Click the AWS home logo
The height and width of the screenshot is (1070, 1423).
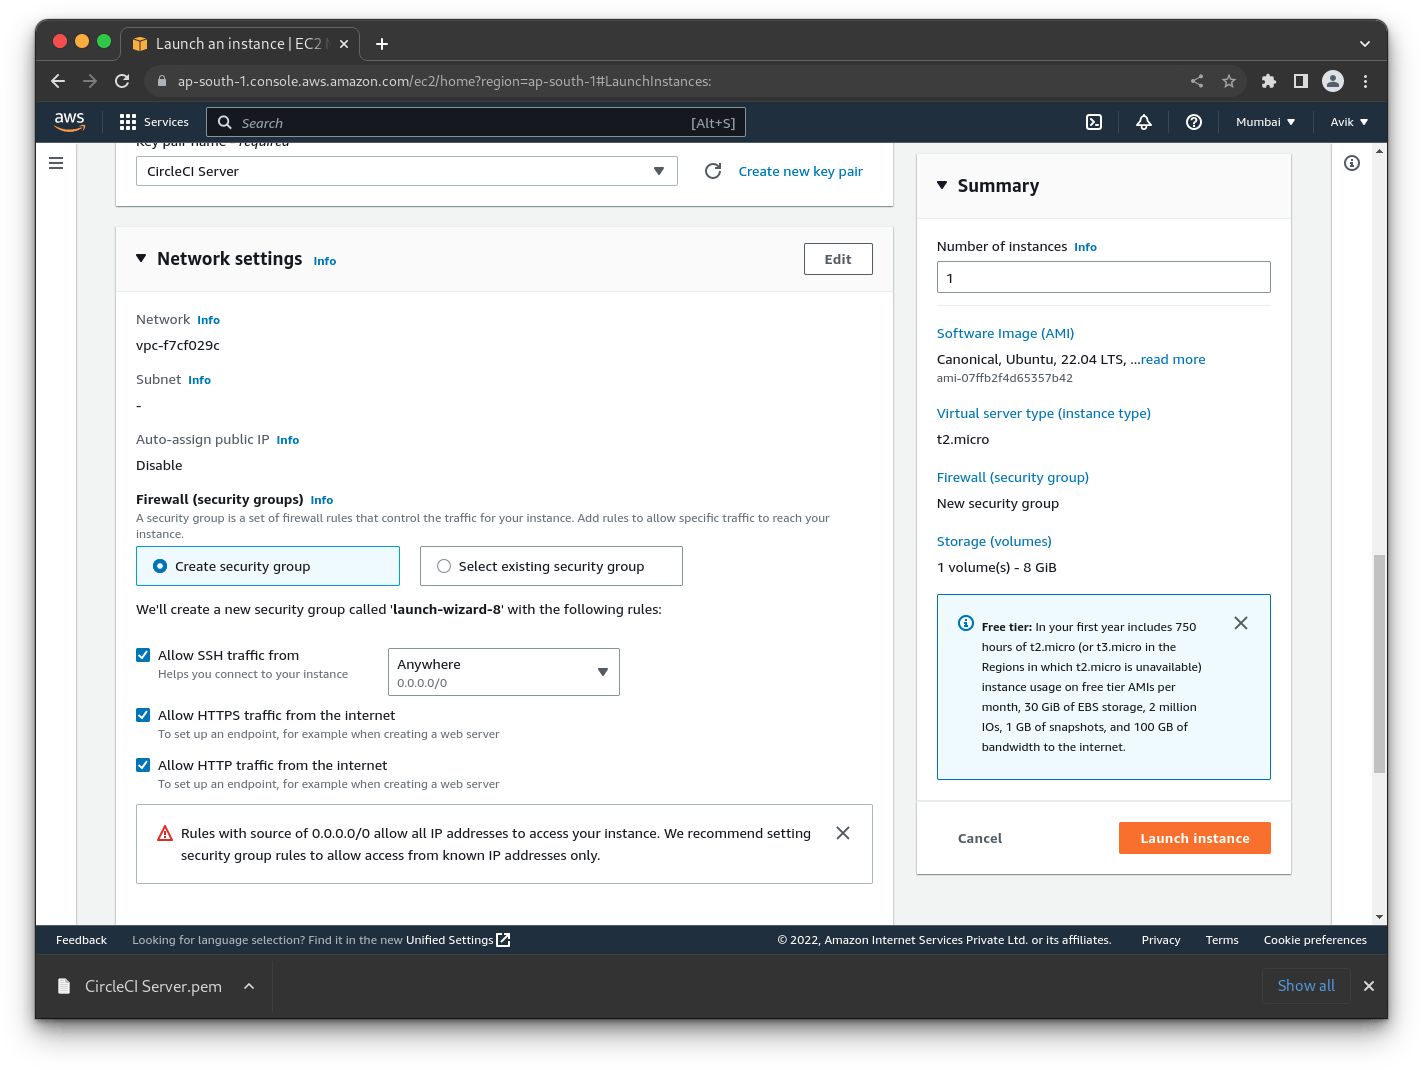tap(69, 121)
